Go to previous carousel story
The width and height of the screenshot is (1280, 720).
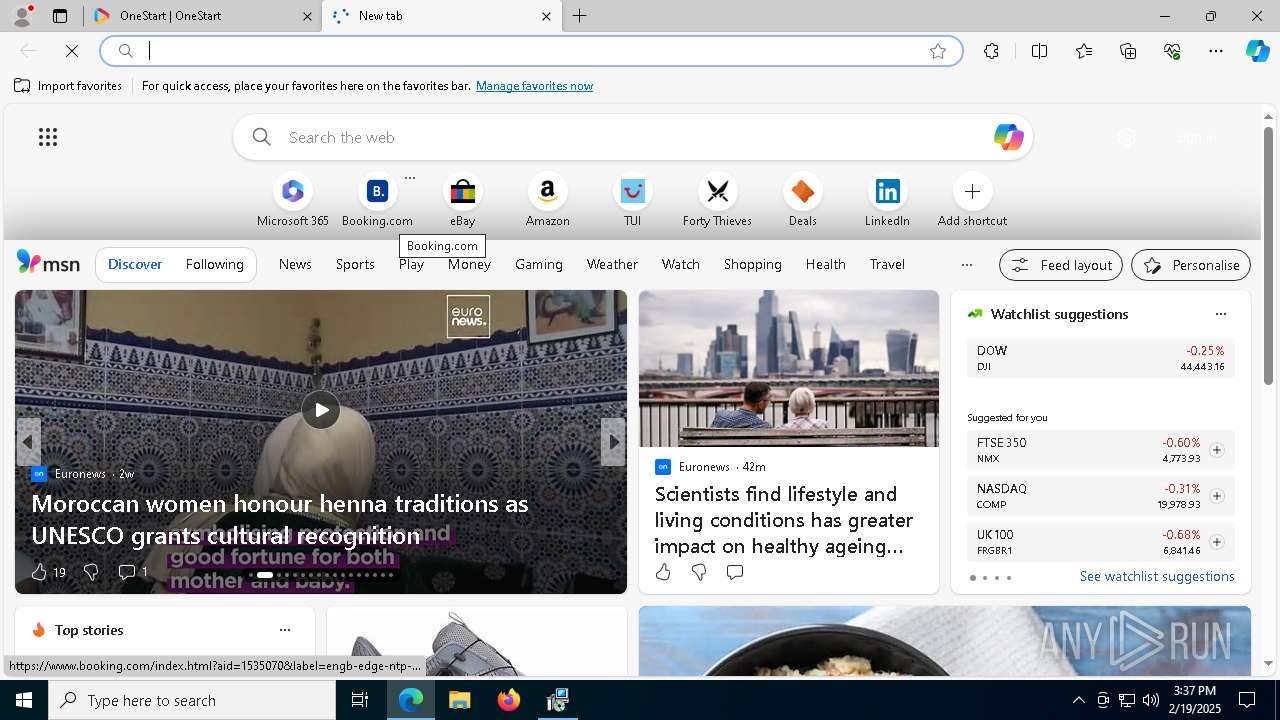pos(28,442)
